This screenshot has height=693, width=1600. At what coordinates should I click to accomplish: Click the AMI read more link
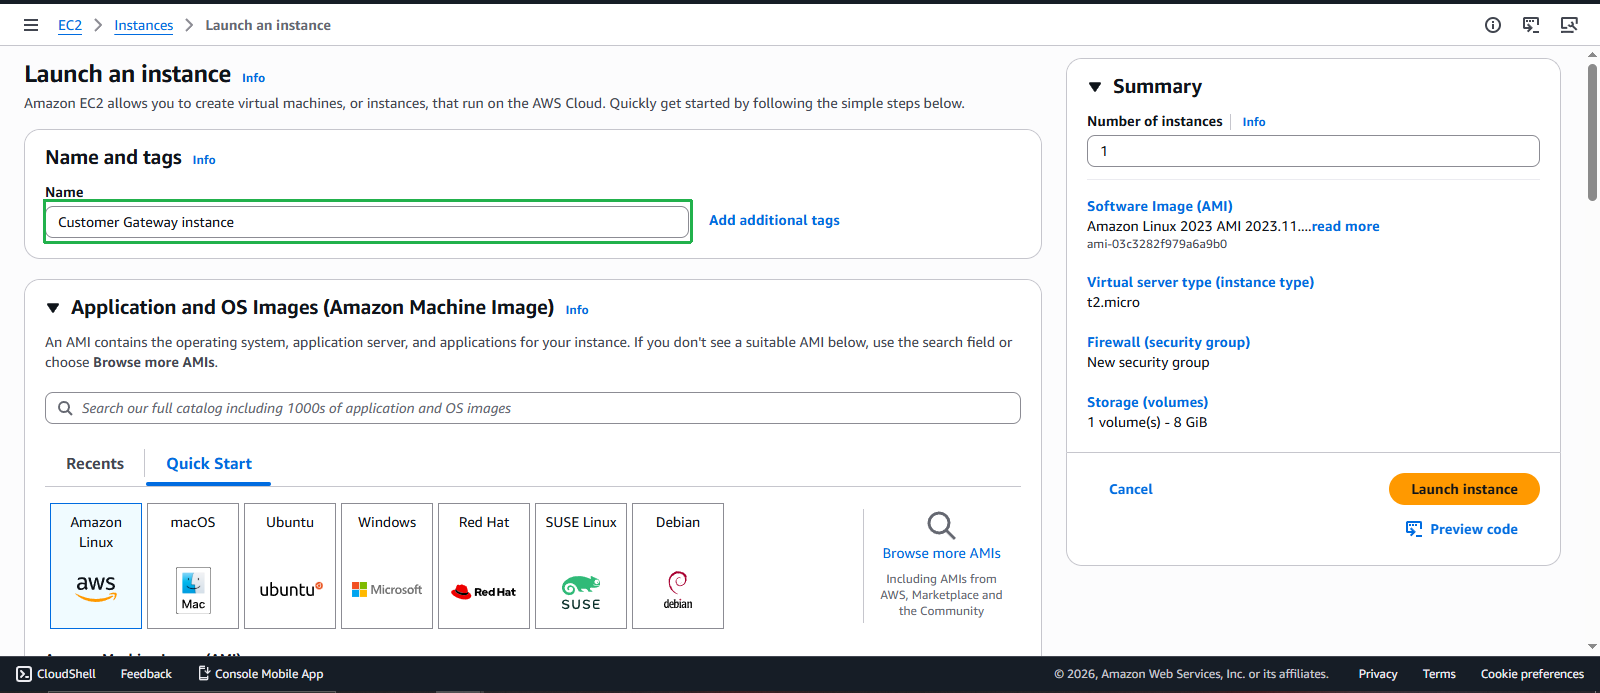click(x=1346, y=226)
